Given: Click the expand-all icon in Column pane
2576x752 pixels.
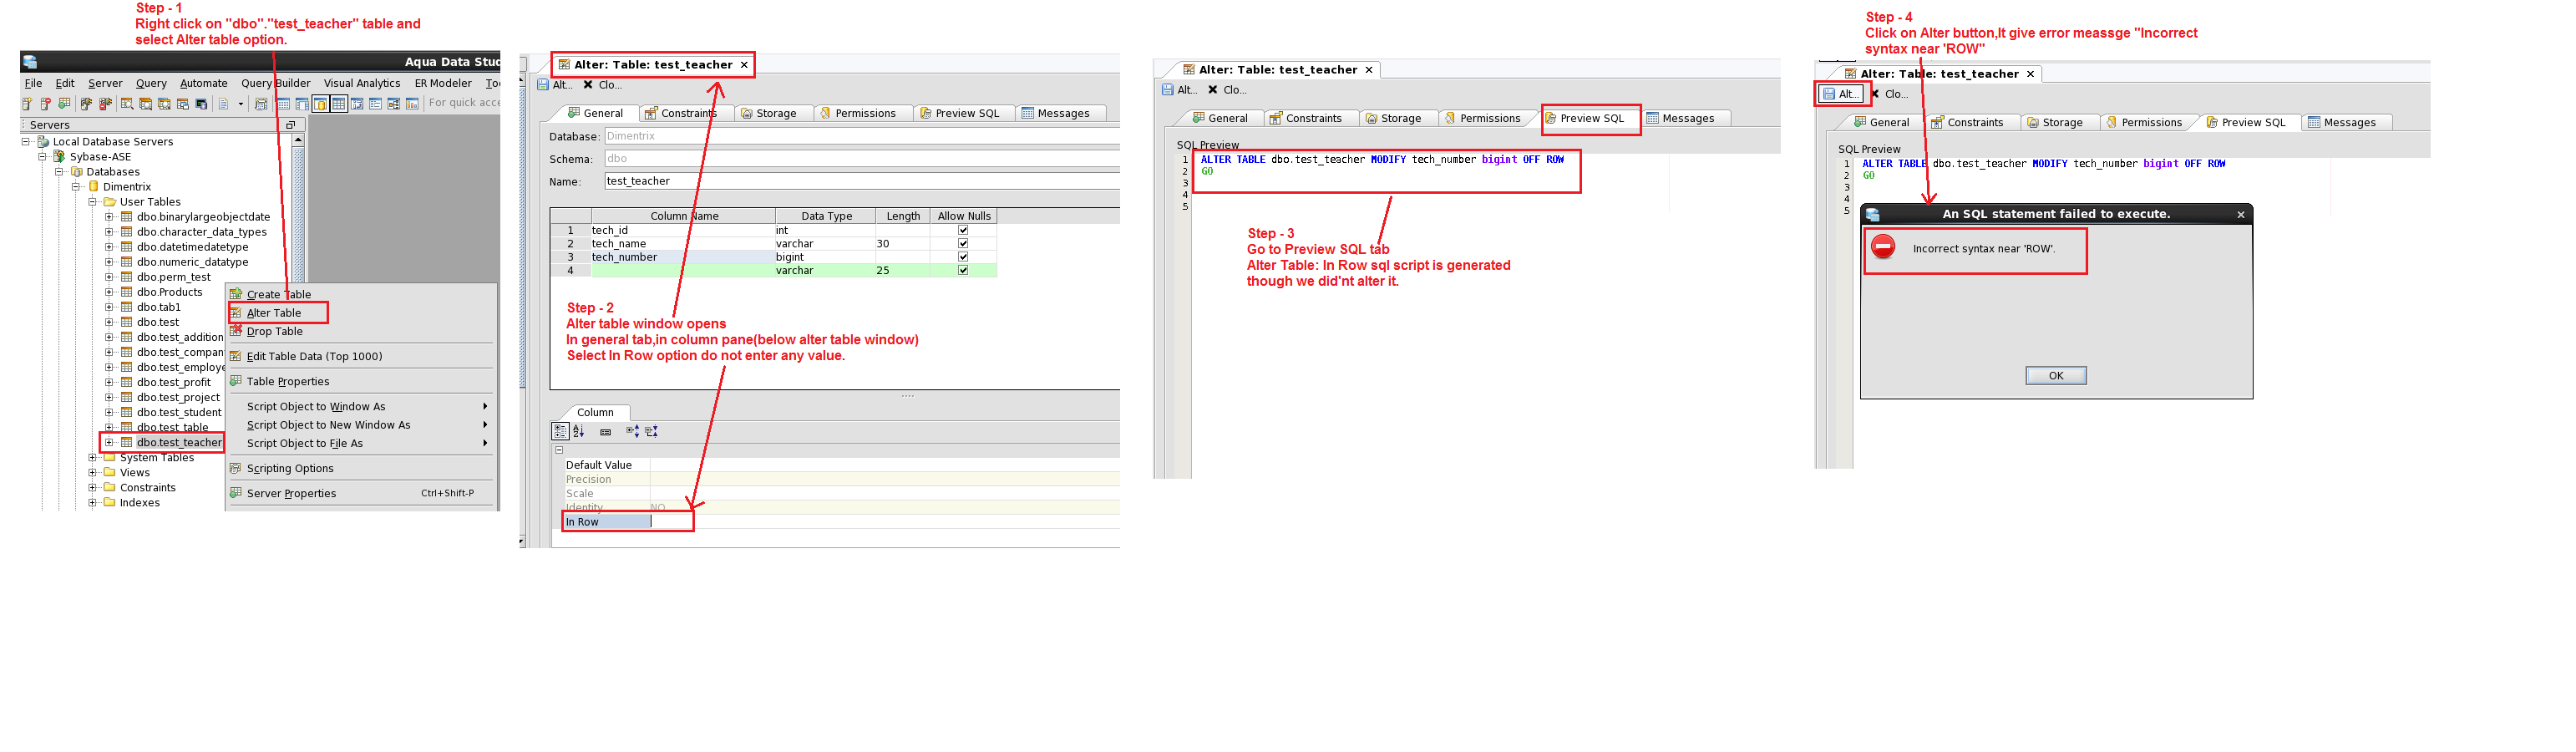Looking at the screenshot, I should click(x=633, y=432).
